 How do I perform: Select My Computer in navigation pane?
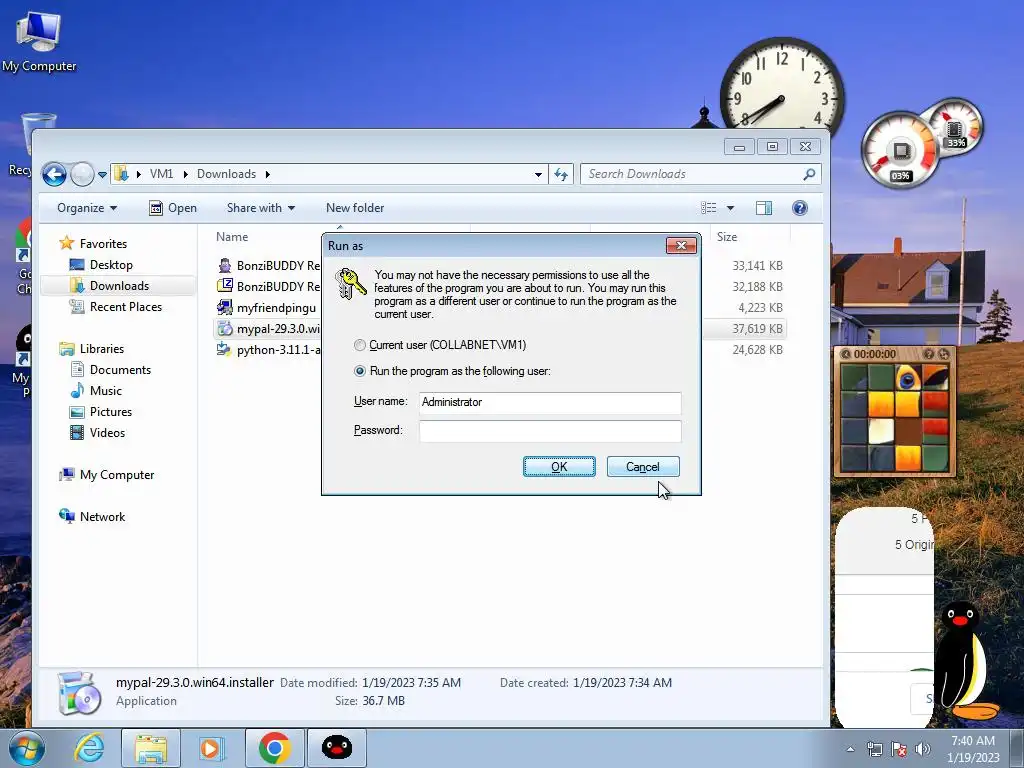117,475
